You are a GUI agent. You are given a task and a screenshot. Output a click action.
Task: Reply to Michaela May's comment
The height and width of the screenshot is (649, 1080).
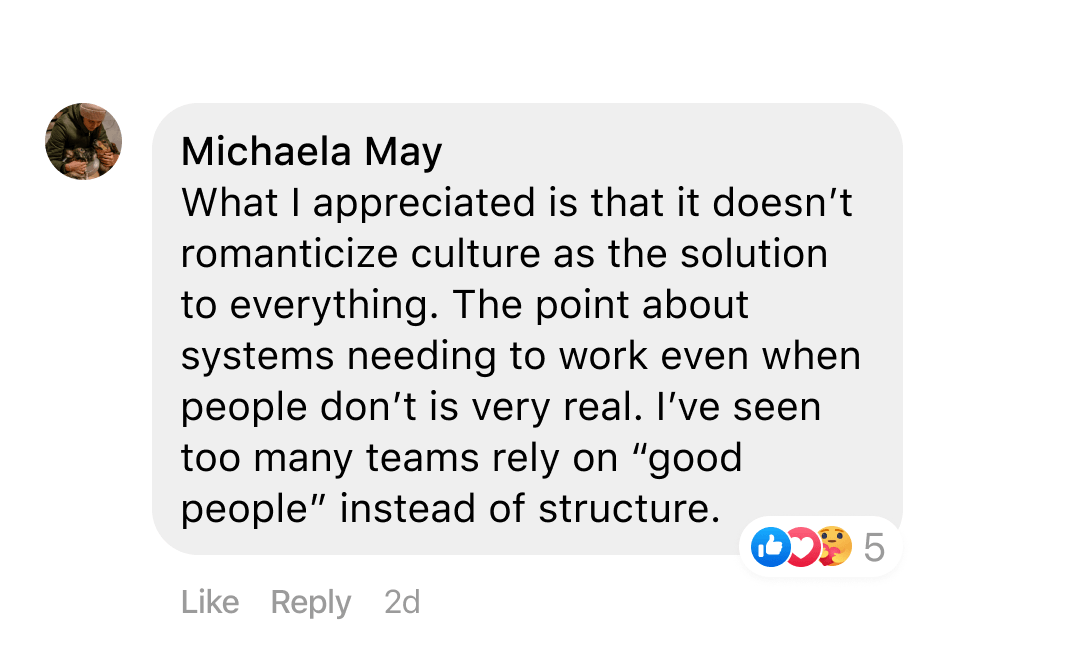pyautogui.click(x=311, y=602)
